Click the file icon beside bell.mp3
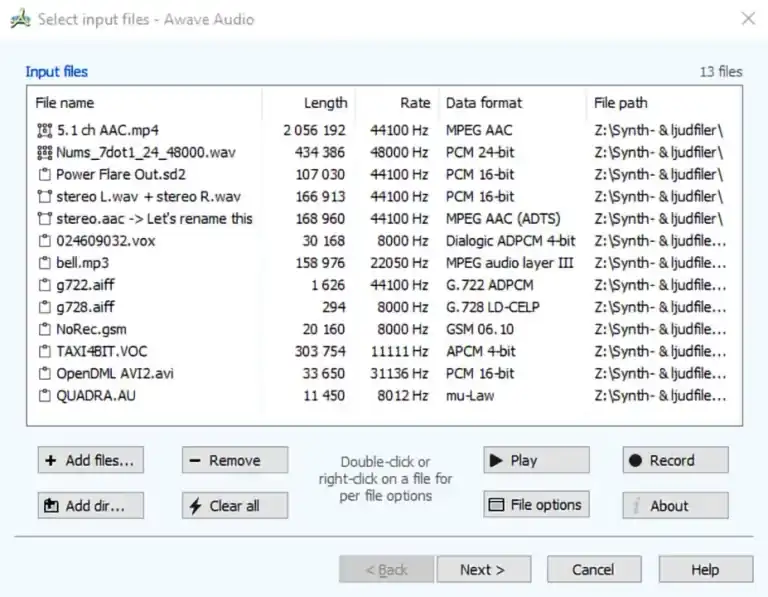 click(x=45, y=263)
